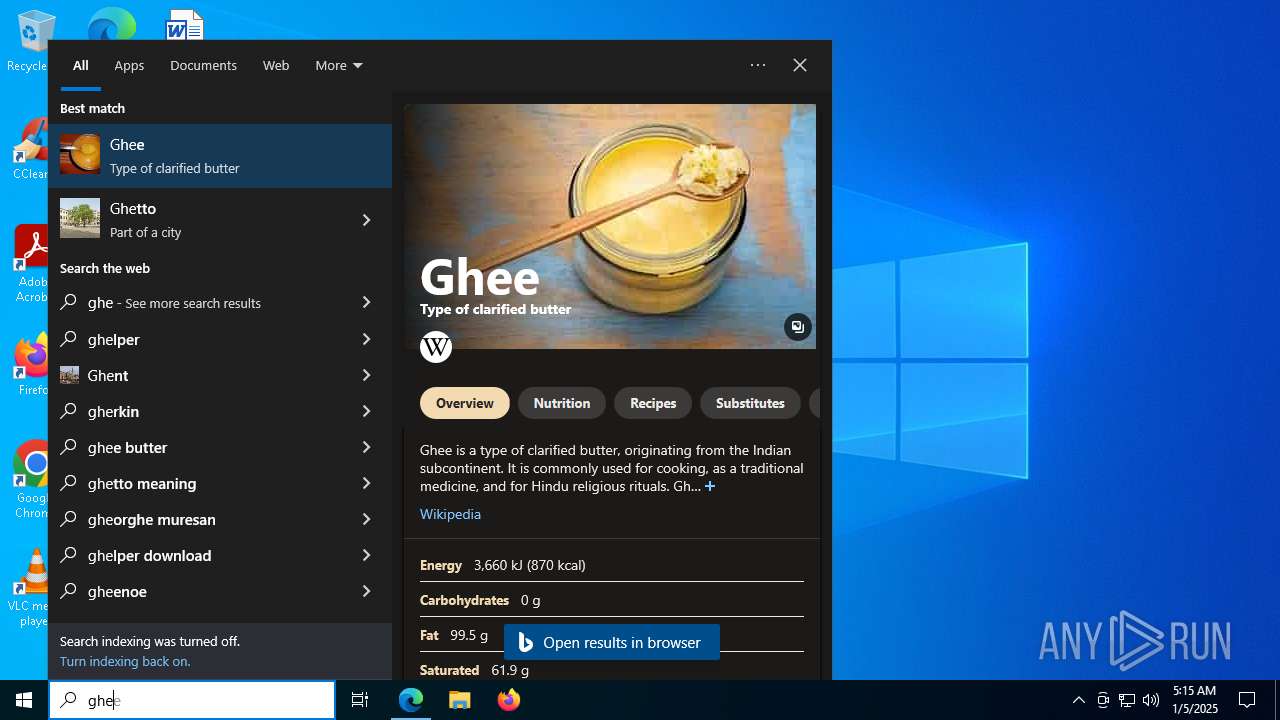Viewport: 1280px width, 720px height.
Task: Select the 'gheenoe' web suggestion
Action: (220, 591)
